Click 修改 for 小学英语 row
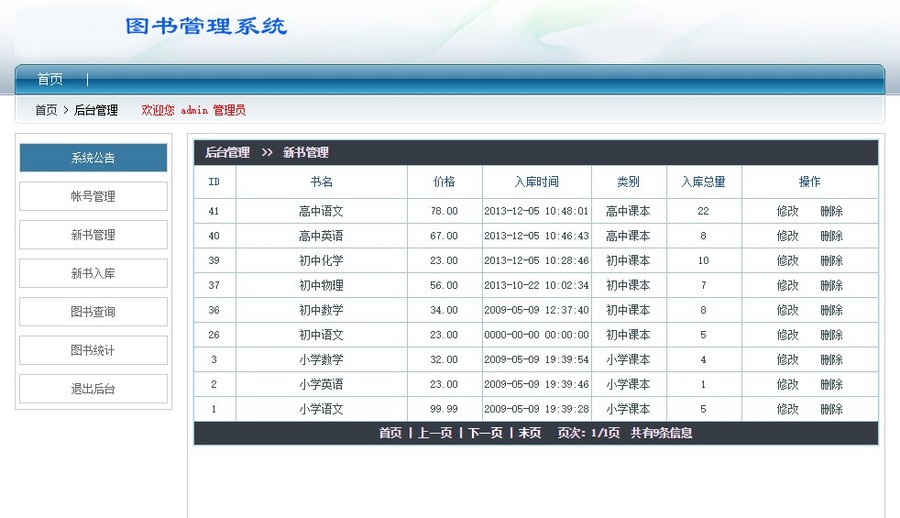The width and height of the screenshot is (900, 518). [788, 384]
